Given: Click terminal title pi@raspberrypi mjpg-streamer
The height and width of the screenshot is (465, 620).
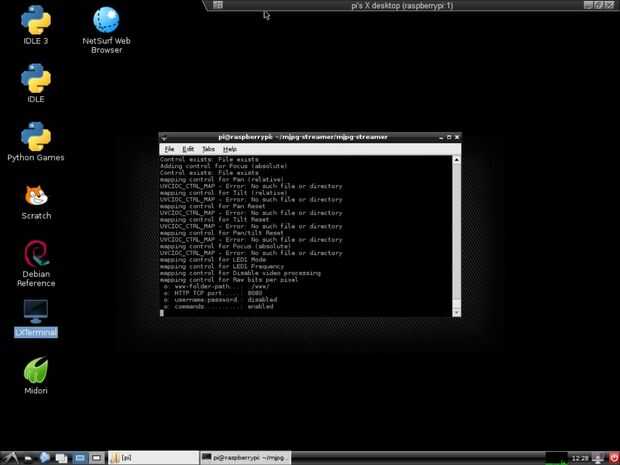Looking at the screenshot, I should pyautogui.click(x=303, y=137).
